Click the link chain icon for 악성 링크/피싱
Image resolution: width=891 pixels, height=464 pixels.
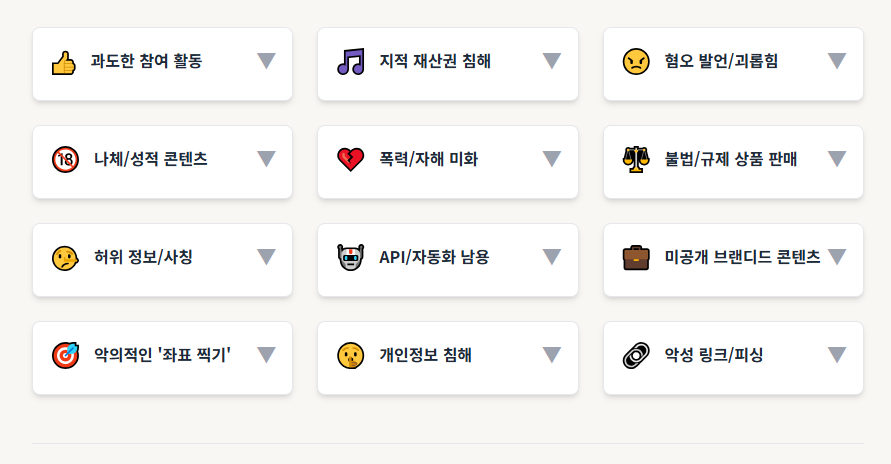[636, 356]
